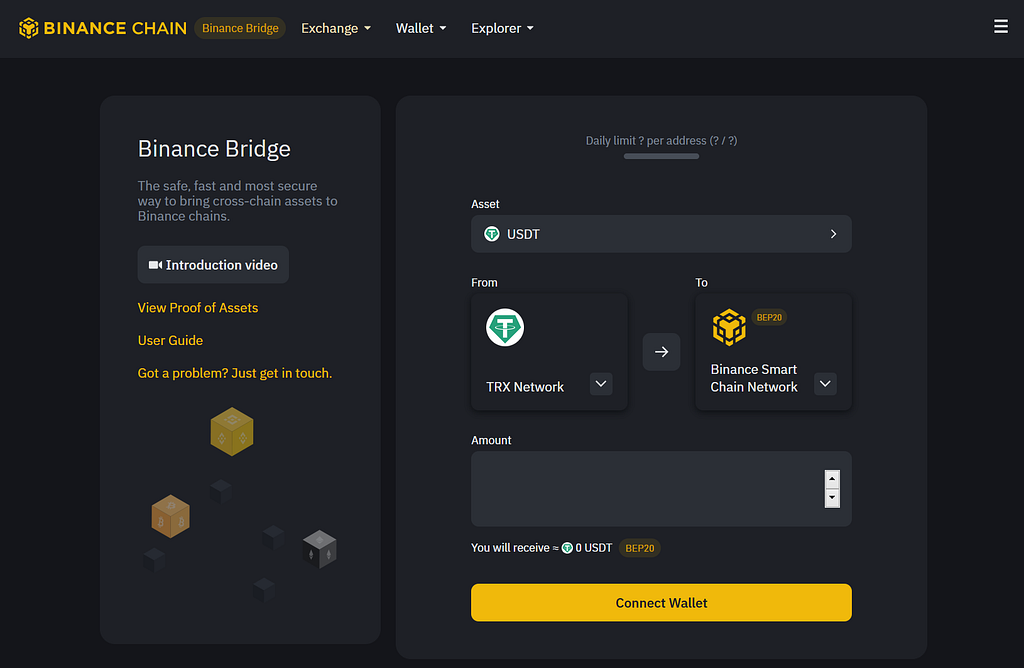The width and height of the screenshot is (1024, 668).
Task: Click the daily limit progress bar
Action: pyautogui.click(x=661, y=156)
